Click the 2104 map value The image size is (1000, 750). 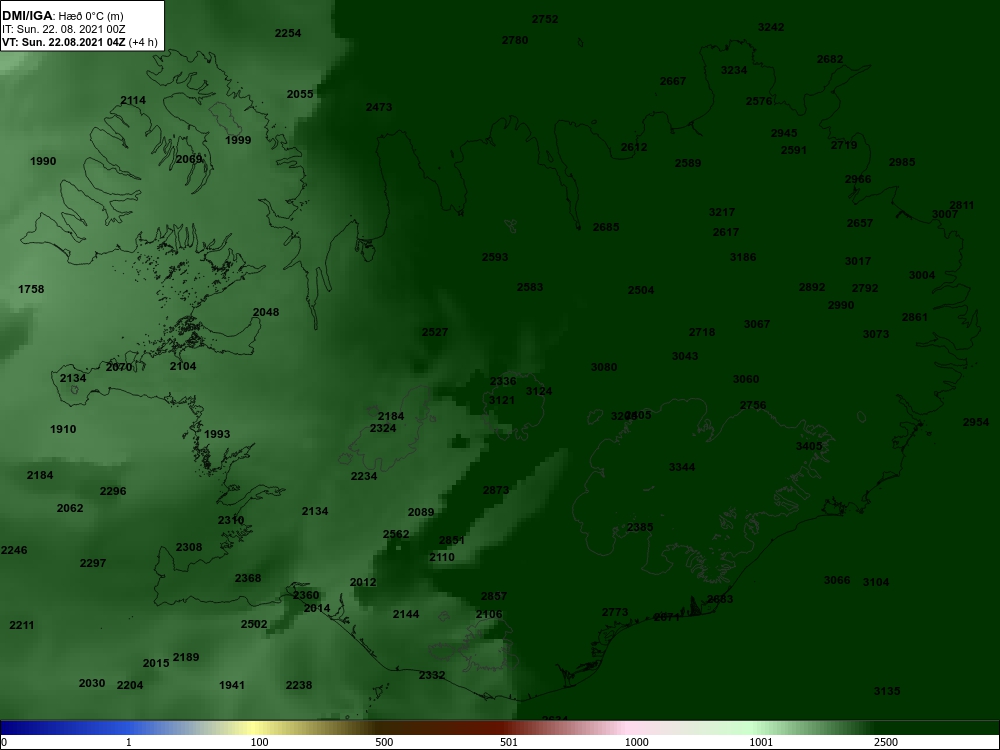tap(183, 367)
